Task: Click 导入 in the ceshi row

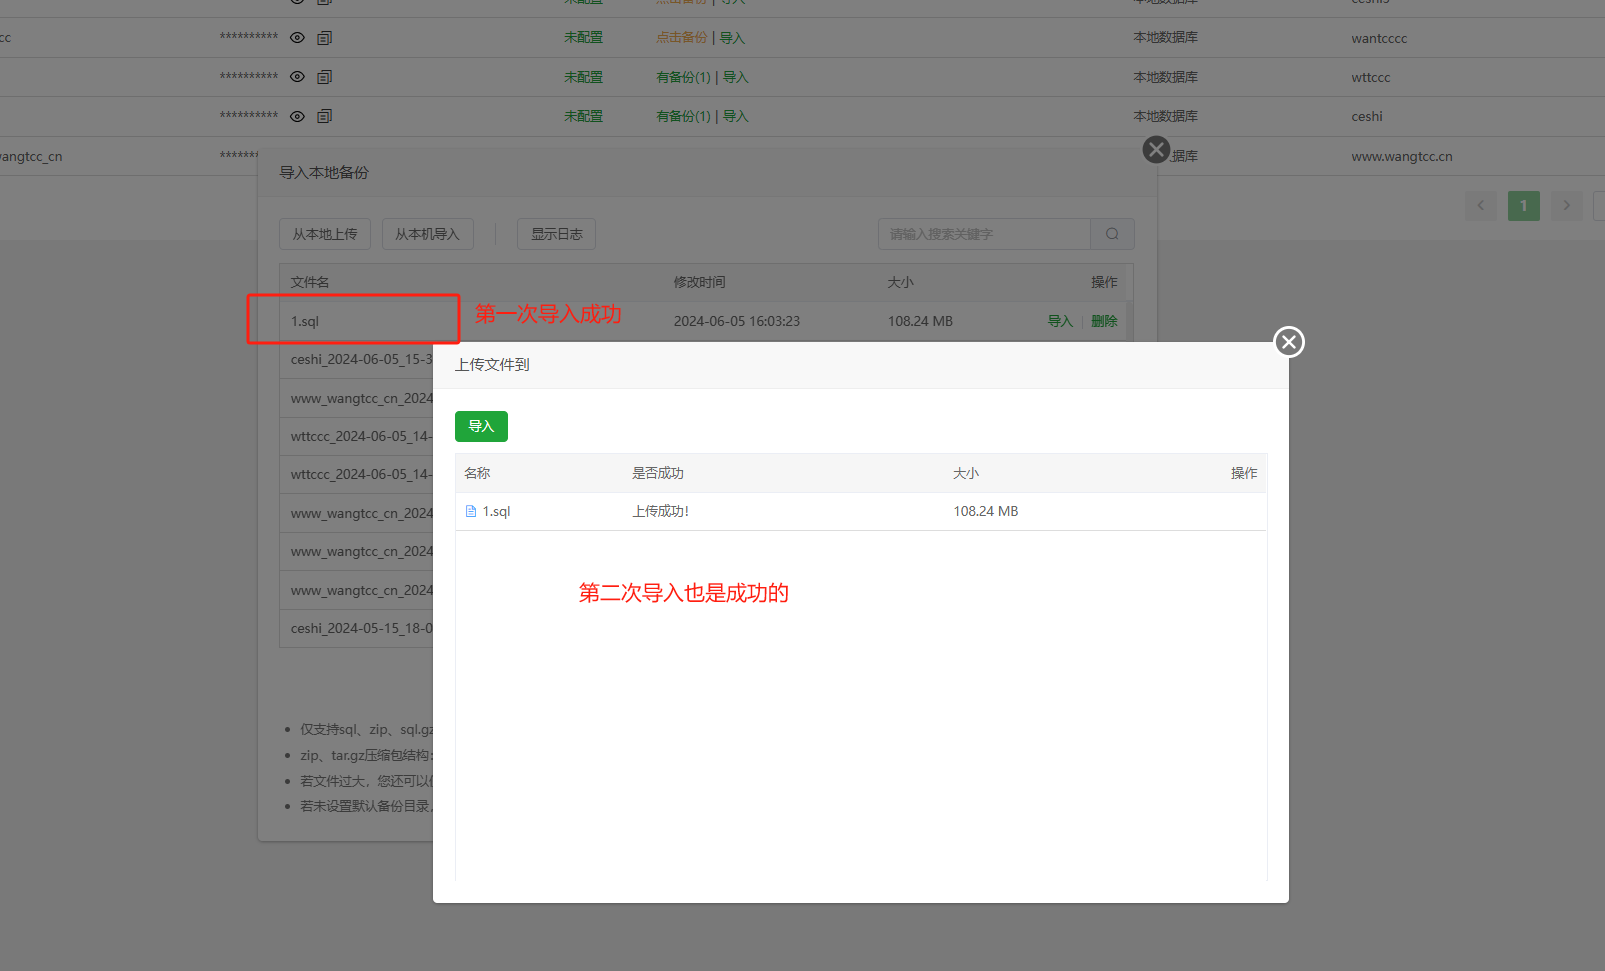Action: (x=736, y=116)
